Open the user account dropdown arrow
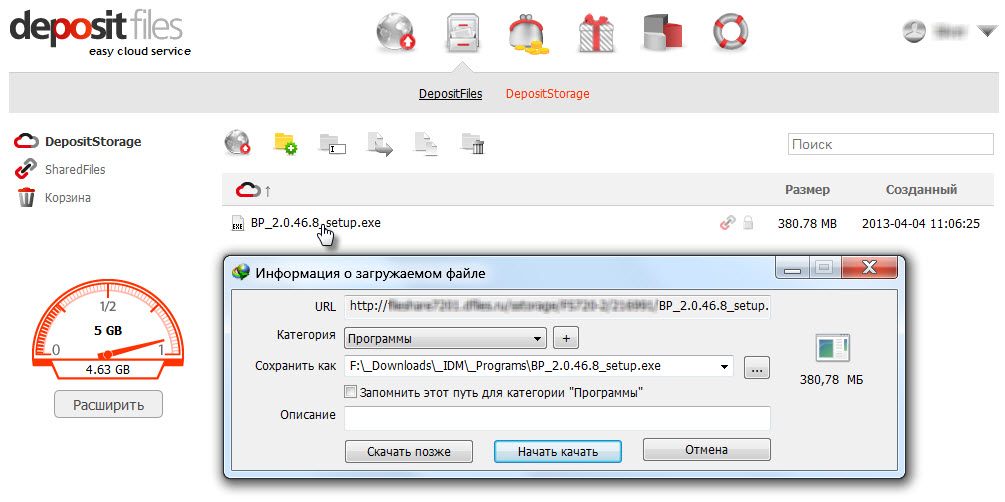Screen dimensions: 1005x502 coord(986,32)
